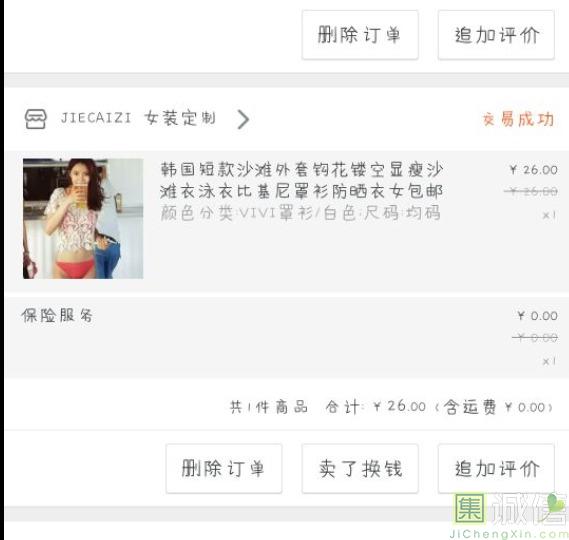
Task: Click bottom 删除订单 button
Action: tap(224, 468)
